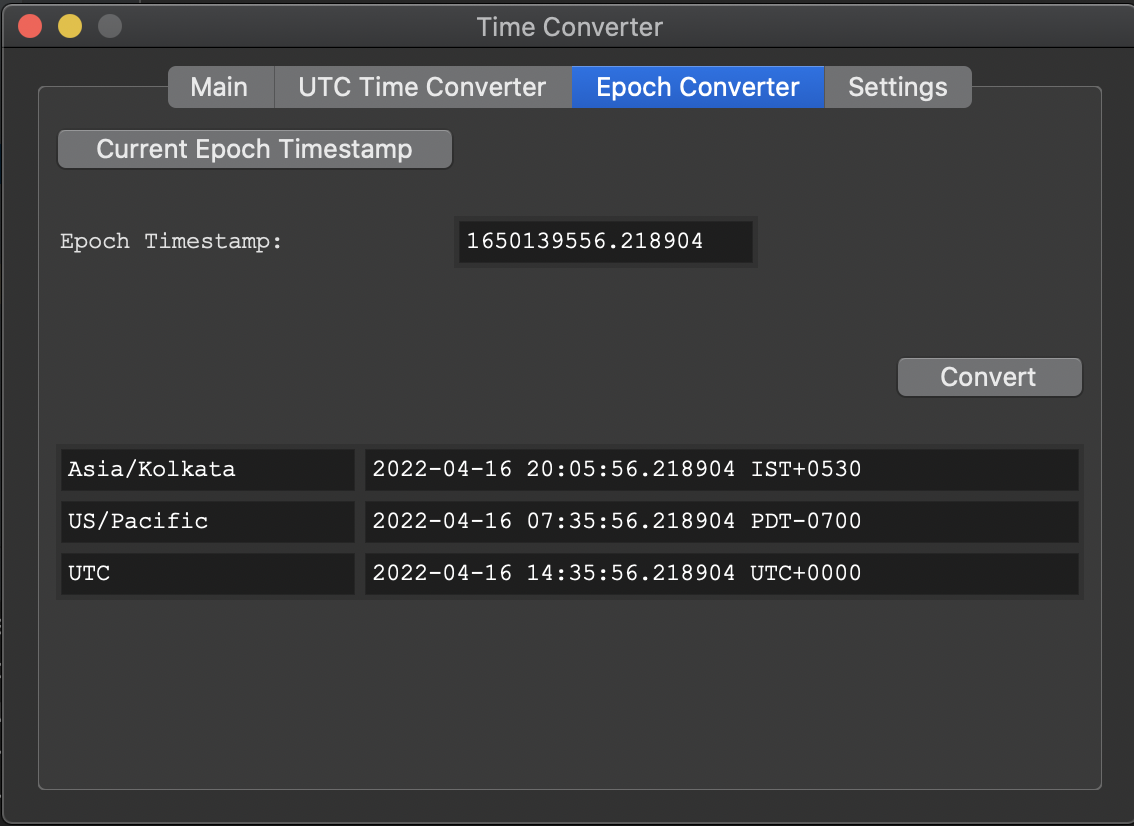Click the UTC+0000 converted time result
1134x826 pixels.
pyautogui.click(x=720, y=574)
